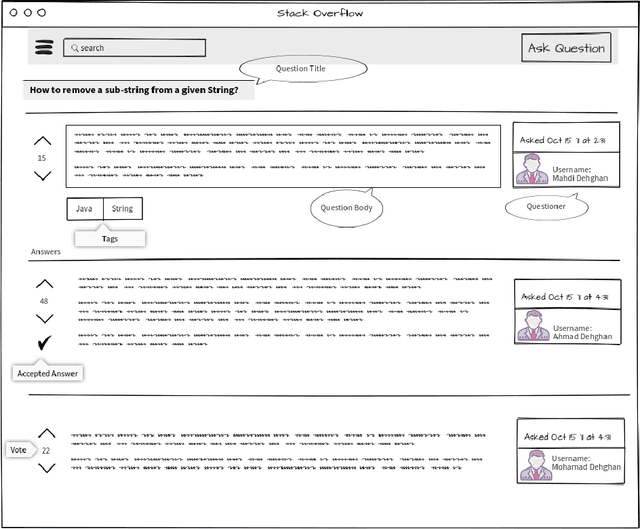Downvote the question with 15 votes

pyautogui.click(x=42, y=176)
